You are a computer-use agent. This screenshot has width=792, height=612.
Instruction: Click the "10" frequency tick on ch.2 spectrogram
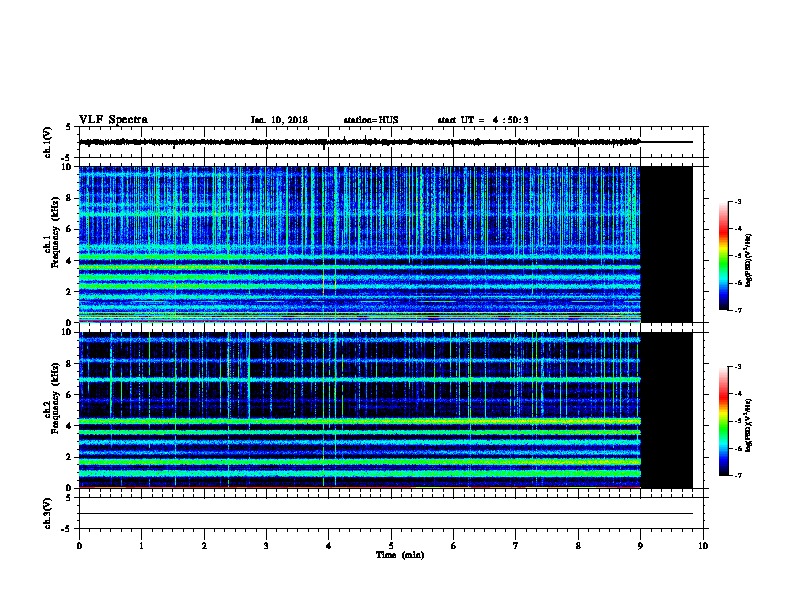tap(68, 332)
